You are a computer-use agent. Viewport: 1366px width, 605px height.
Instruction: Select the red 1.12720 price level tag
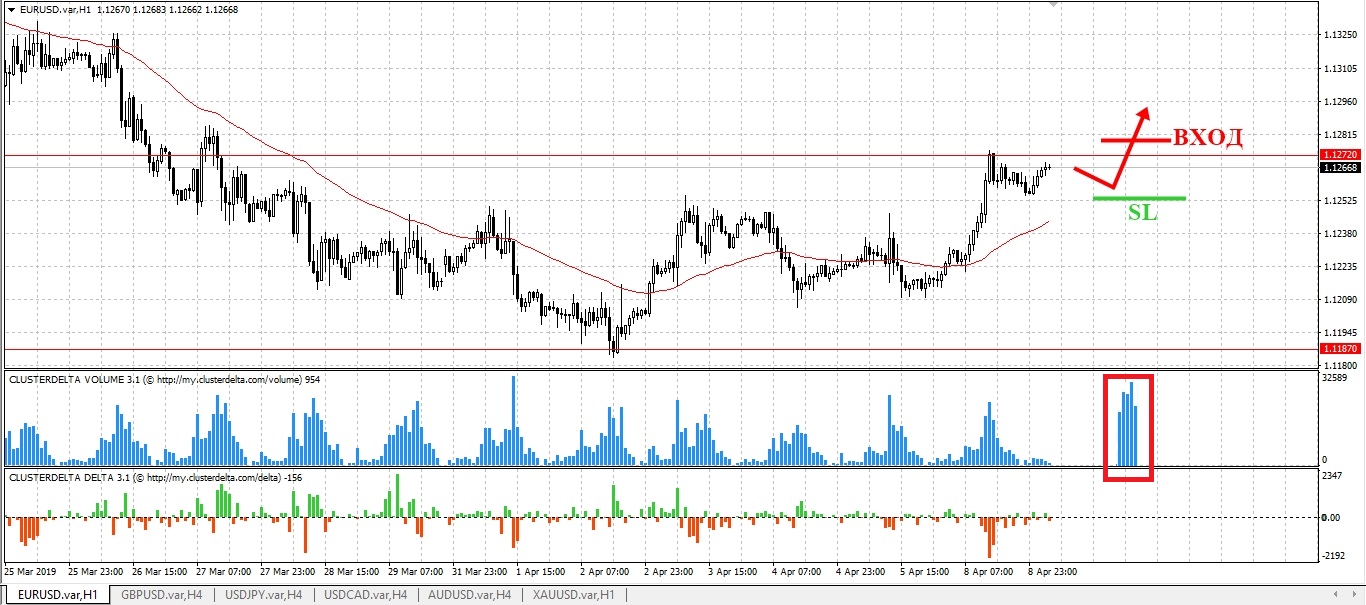[1338, 155]
